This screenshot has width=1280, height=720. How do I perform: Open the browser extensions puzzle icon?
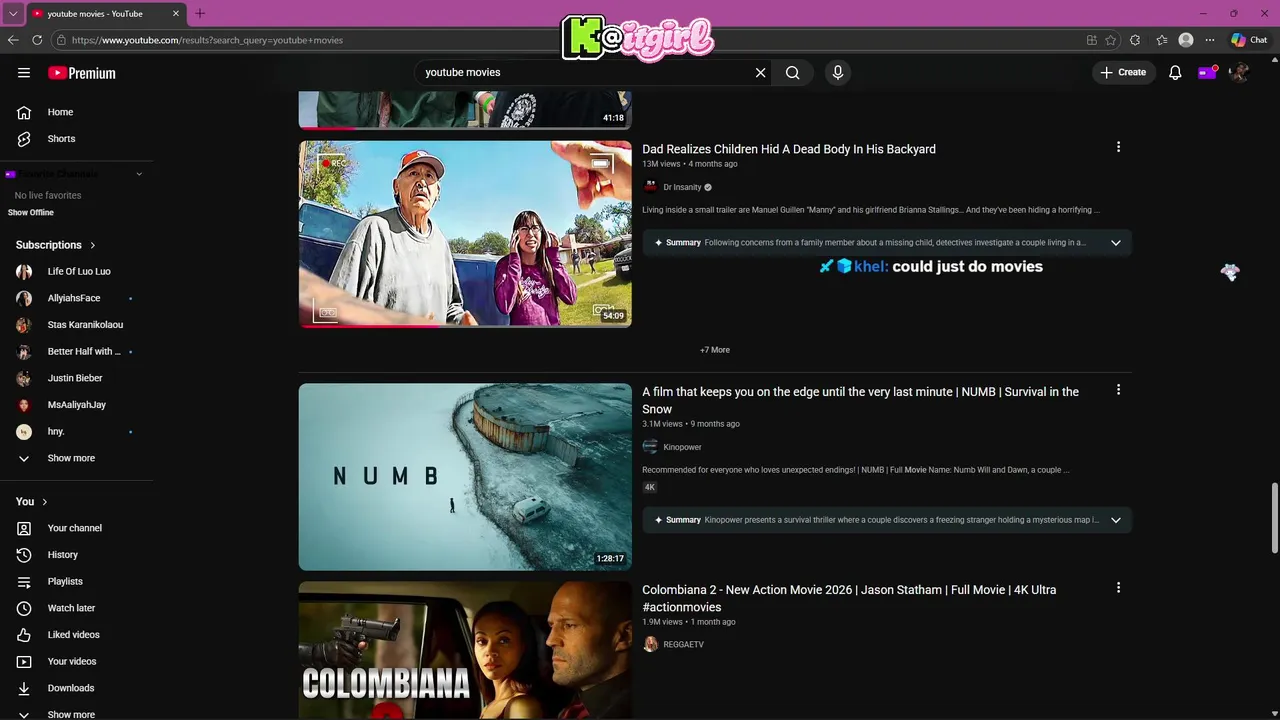[1135, 40]
